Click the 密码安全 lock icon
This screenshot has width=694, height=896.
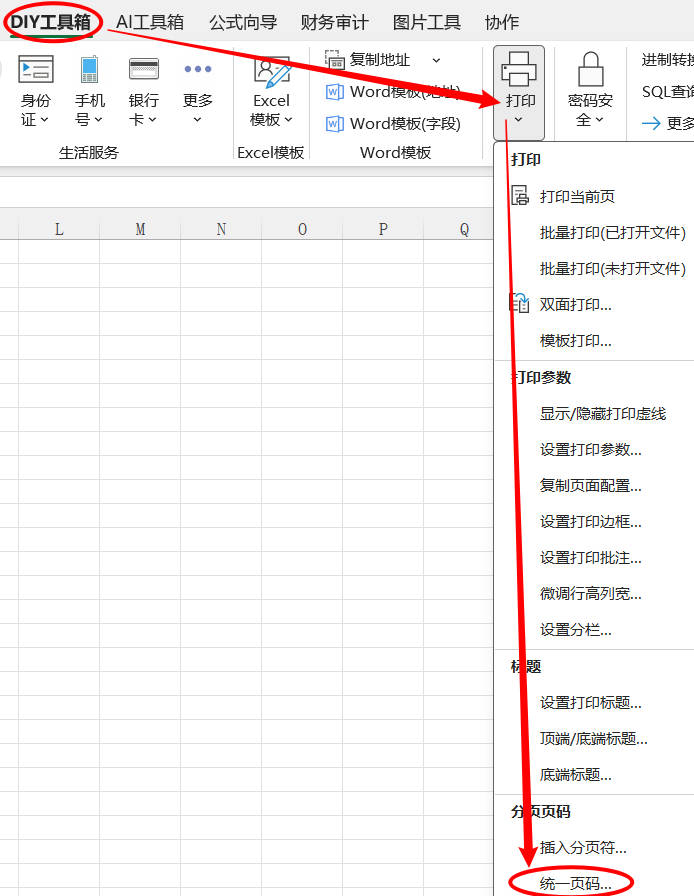click(x=590, y=70)
